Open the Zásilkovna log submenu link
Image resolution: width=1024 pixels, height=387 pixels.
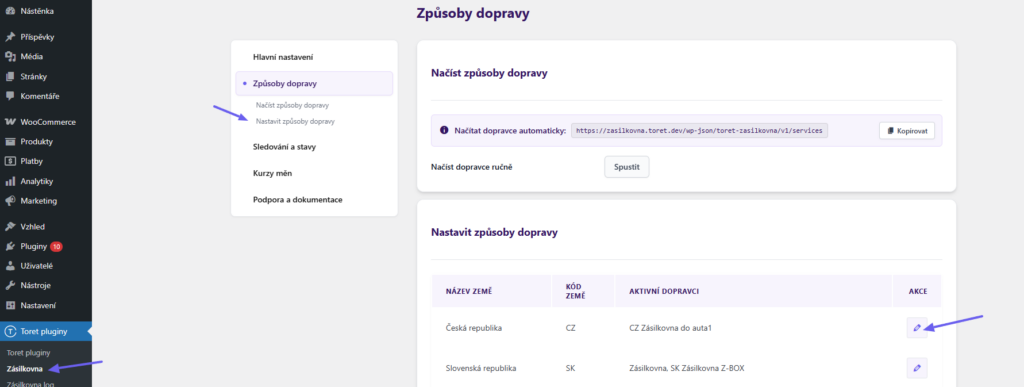point(30,384)
